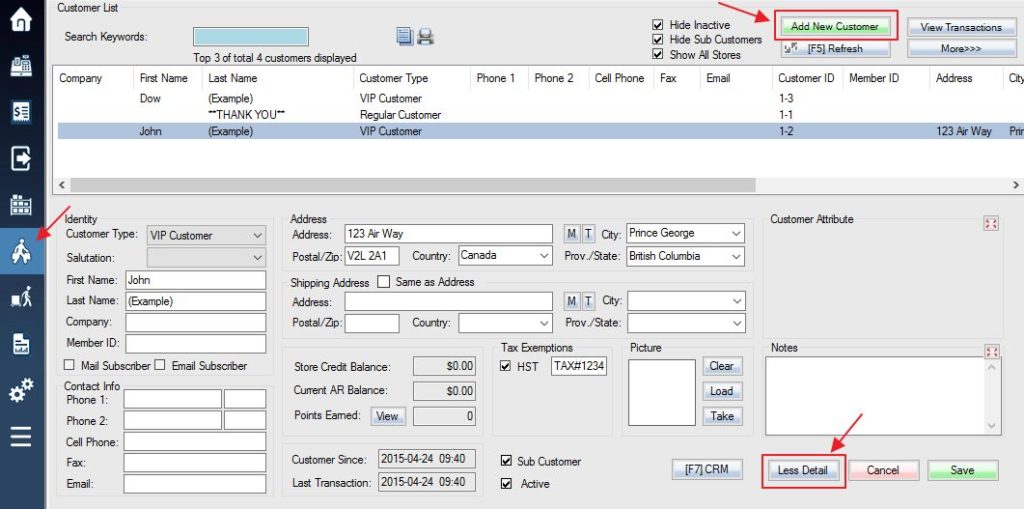Select the Dow (Example) customer row
1024x509 pixels.
tap(538, 98)
